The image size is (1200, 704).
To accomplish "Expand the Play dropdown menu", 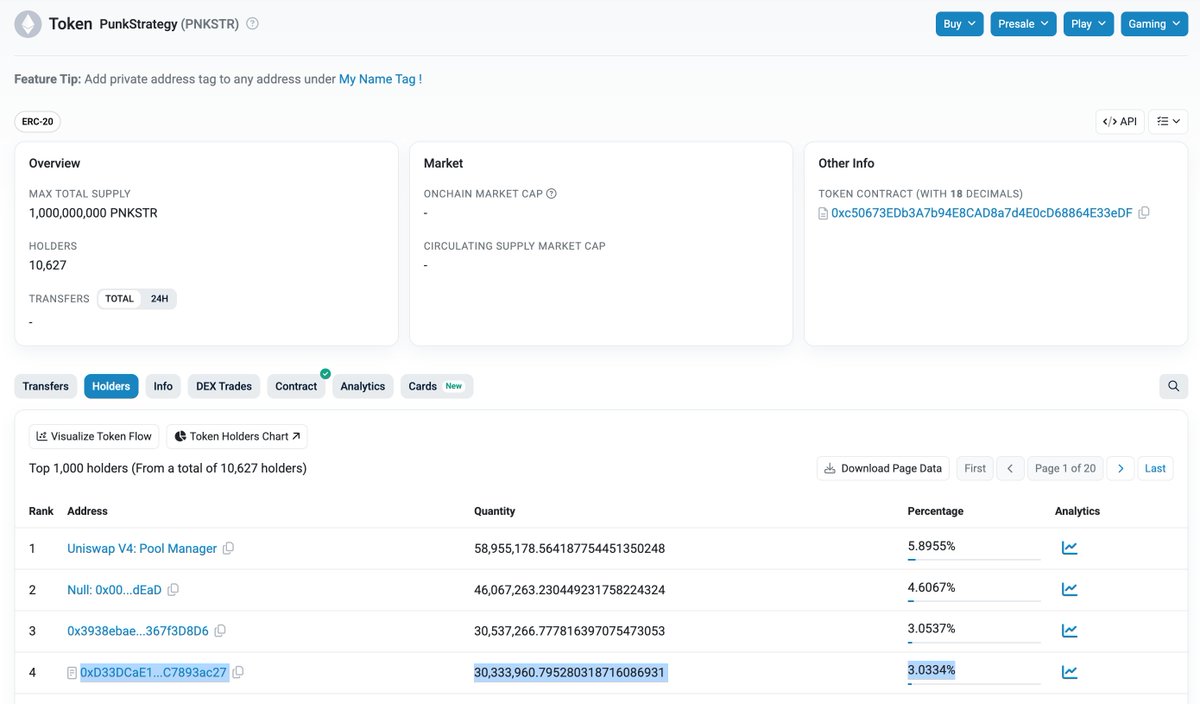I will click(x=1089, y=24).
